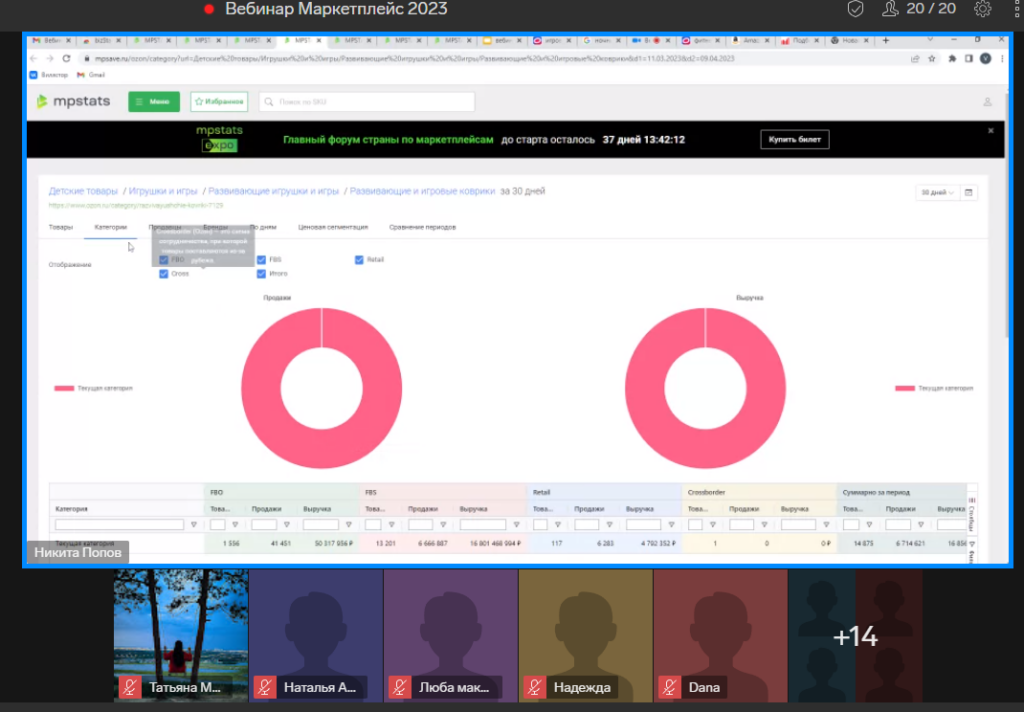Open filter arrow for Категория column
Screen dimensions: 1024x712
coord(194,525)
